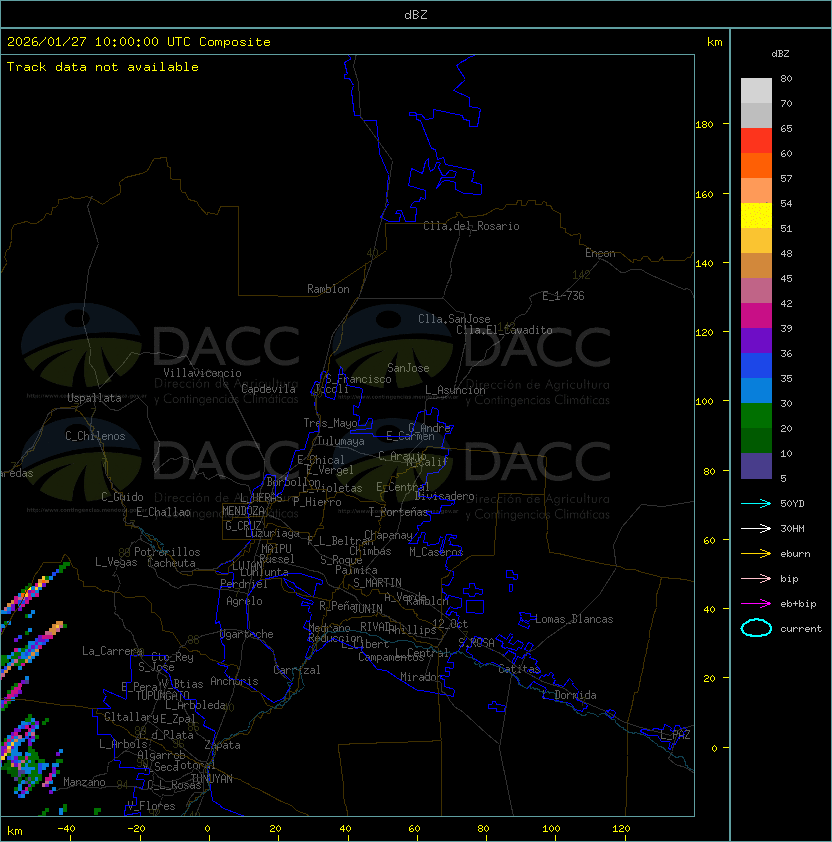This screenshot has height=842, width=832.
Task: Click the 'S_MARTIN' map label
Action: tap(378, 583)
